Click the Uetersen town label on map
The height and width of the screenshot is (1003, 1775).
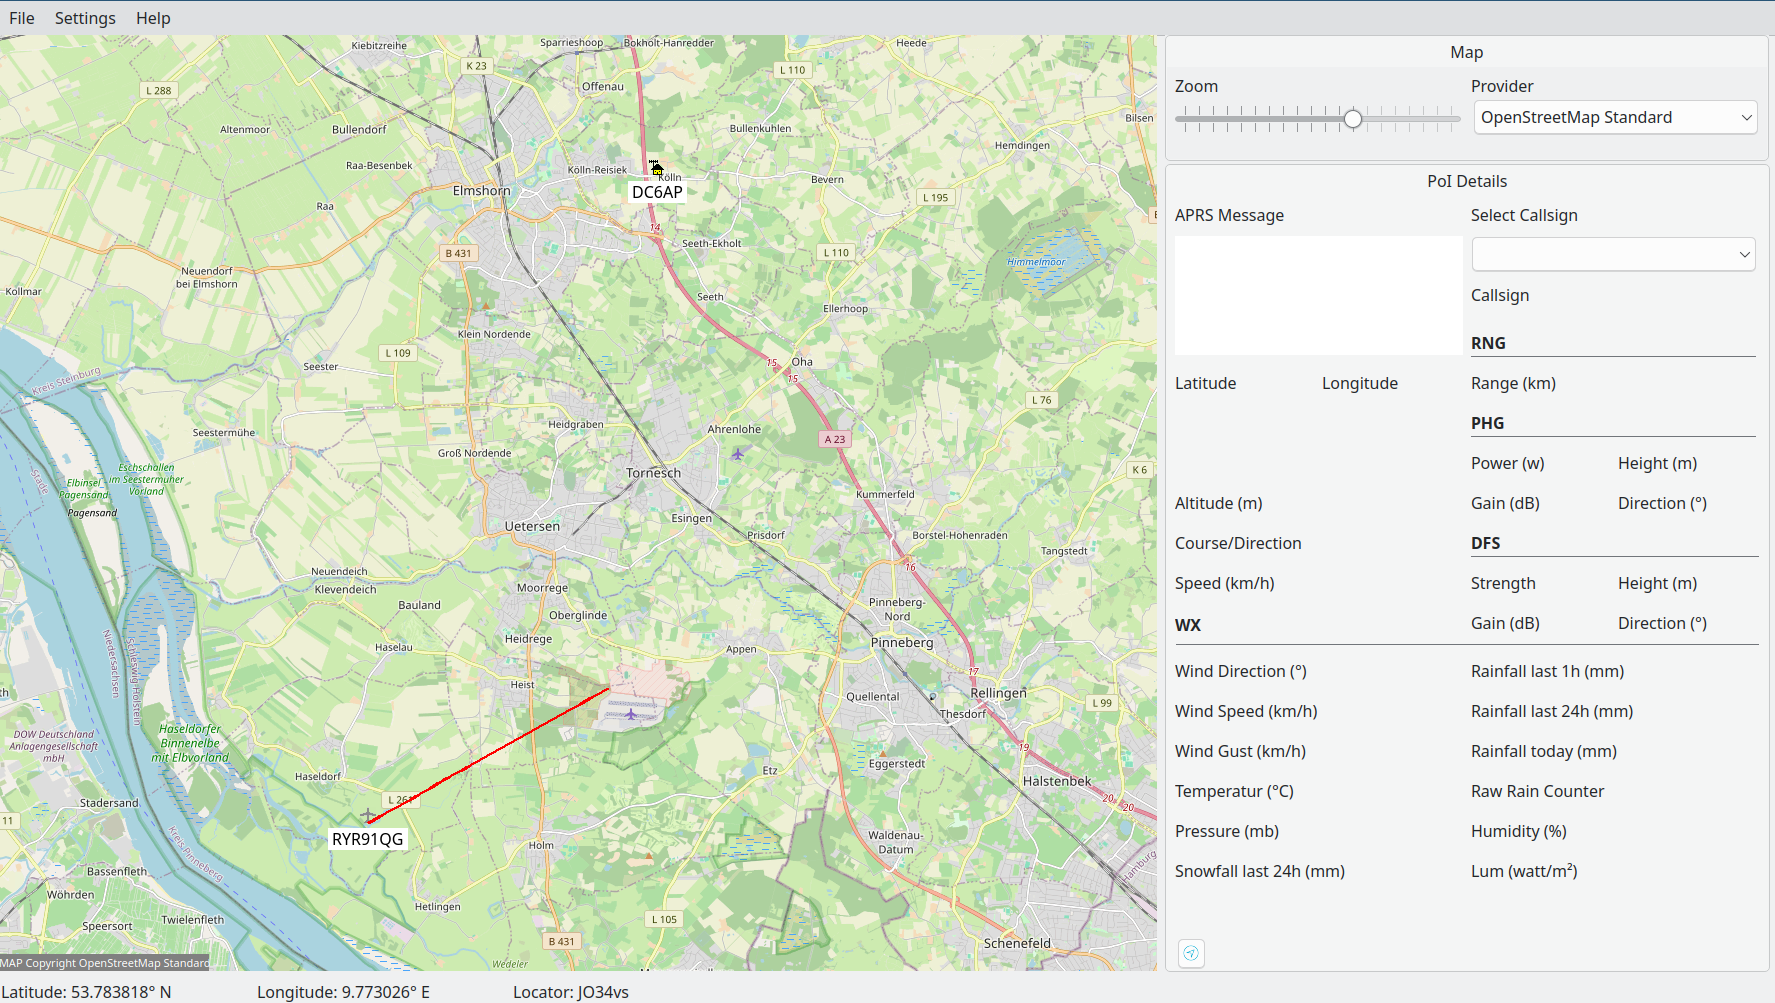tap(532, 526)
